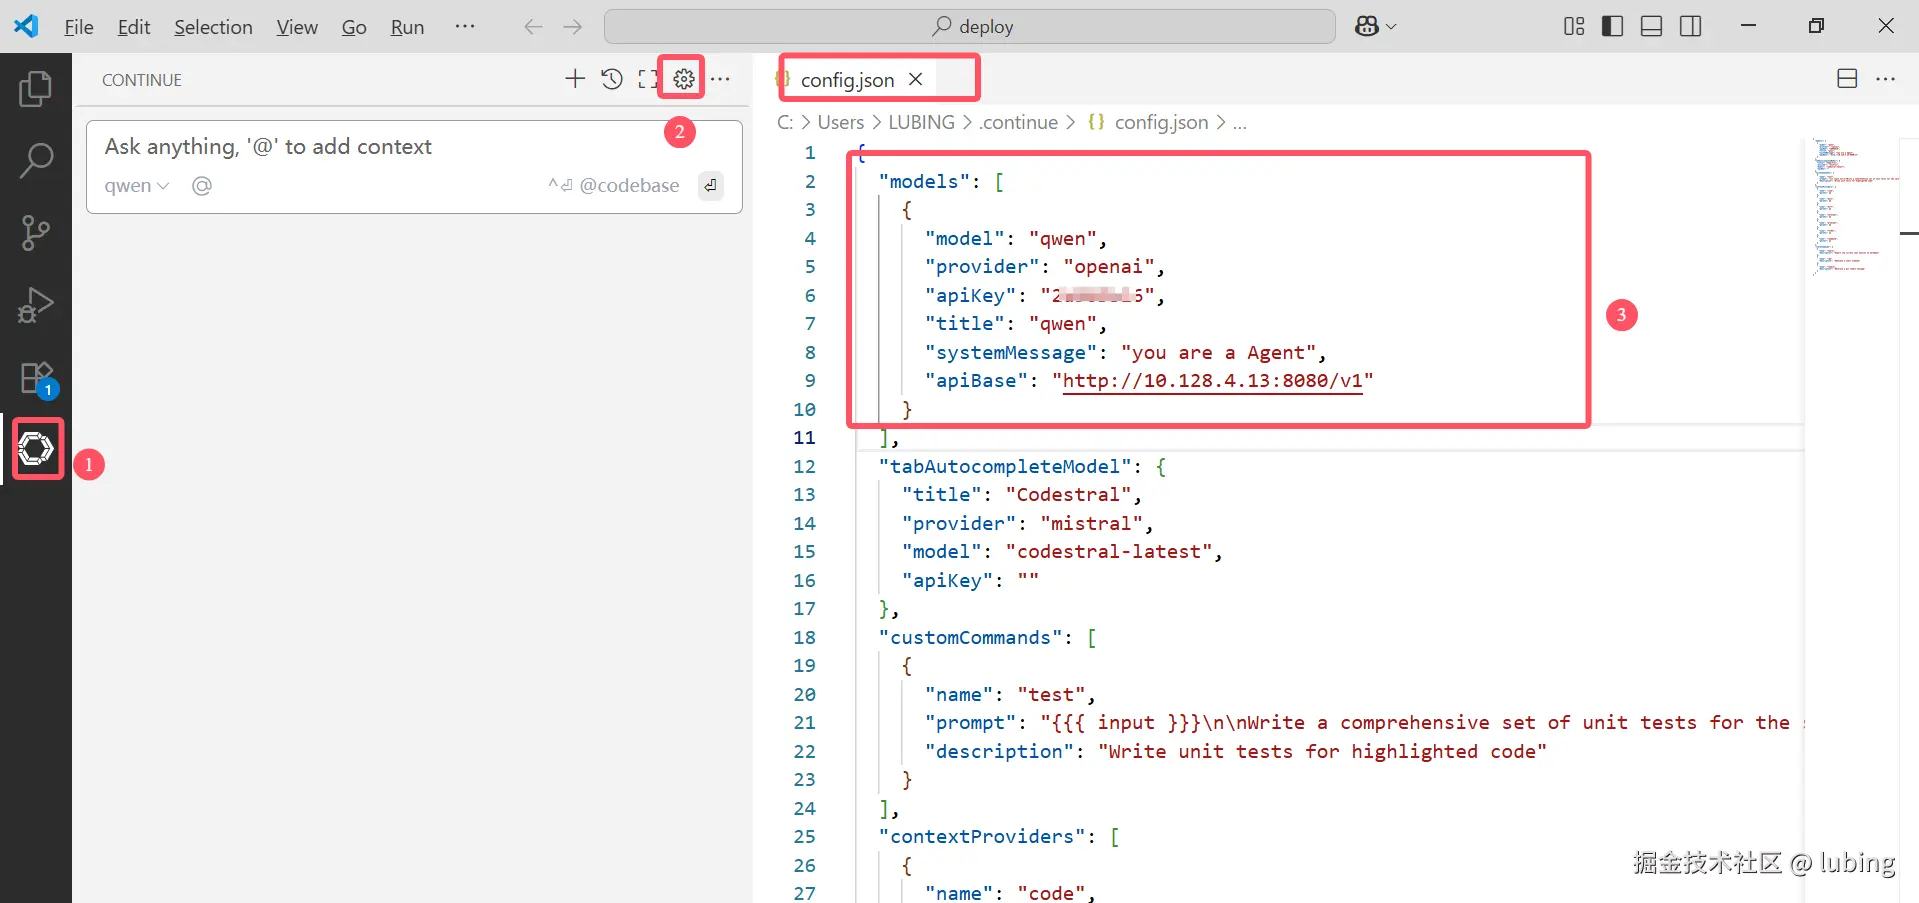
Task: Close the config.json editor tab
Action: tap(915, 79)
